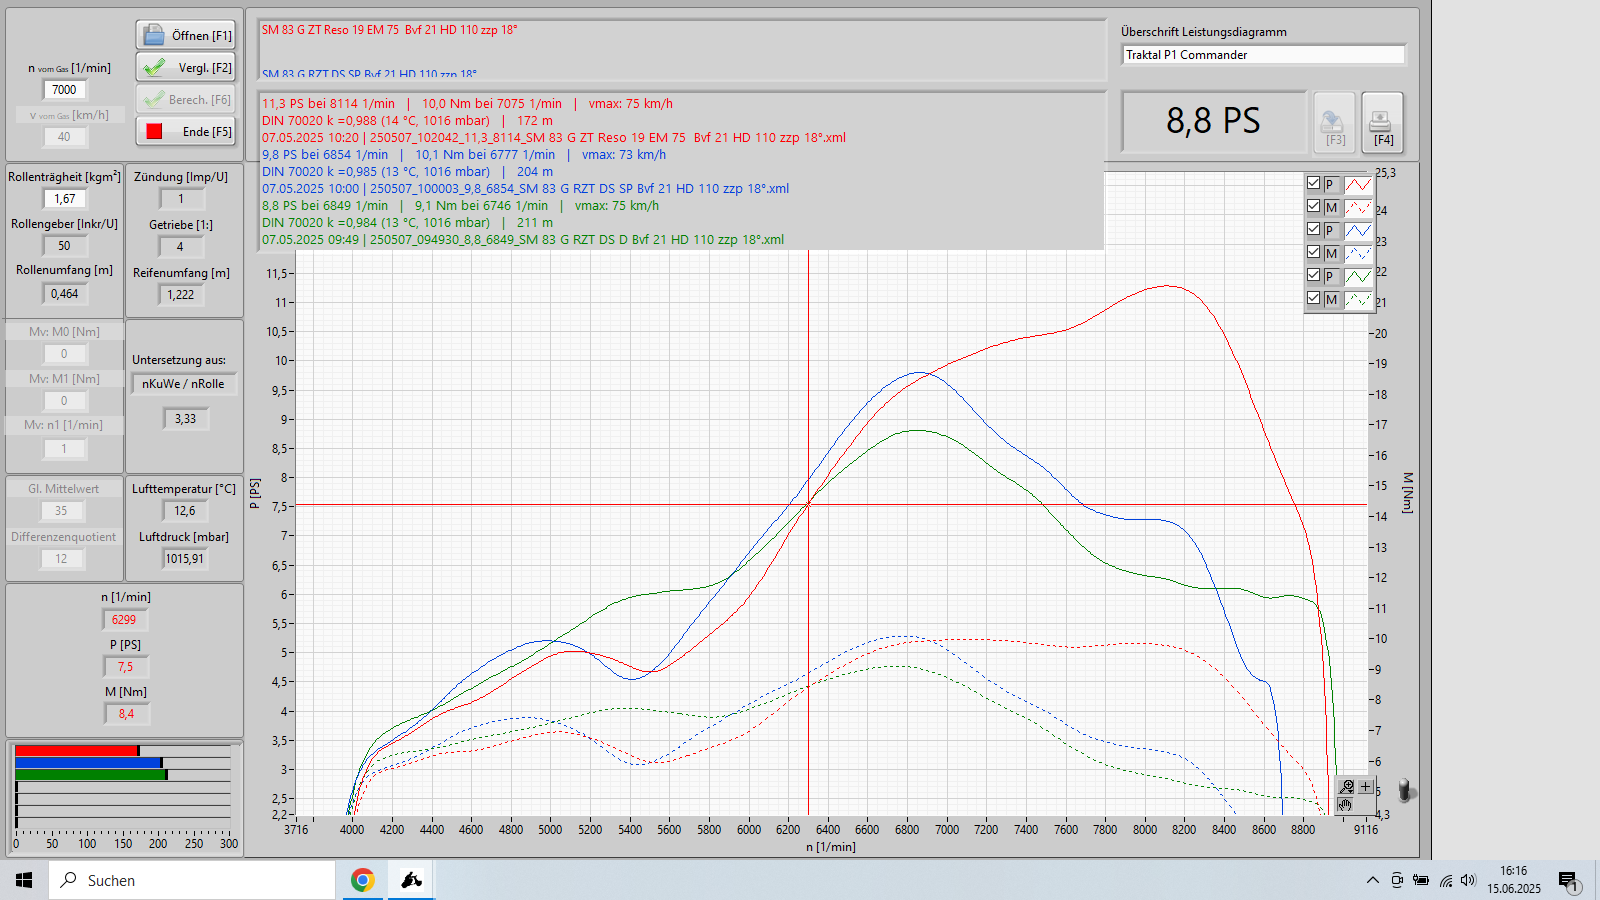
Task: Flip the toggle switch right of graph
Action: [x=1406, y=791]
